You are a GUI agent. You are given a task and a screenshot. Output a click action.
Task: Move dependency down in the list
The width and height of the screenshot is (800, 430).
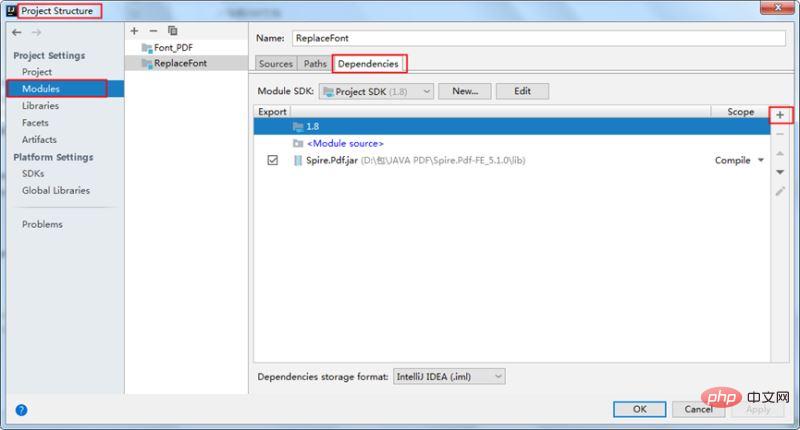click(780, 172)
